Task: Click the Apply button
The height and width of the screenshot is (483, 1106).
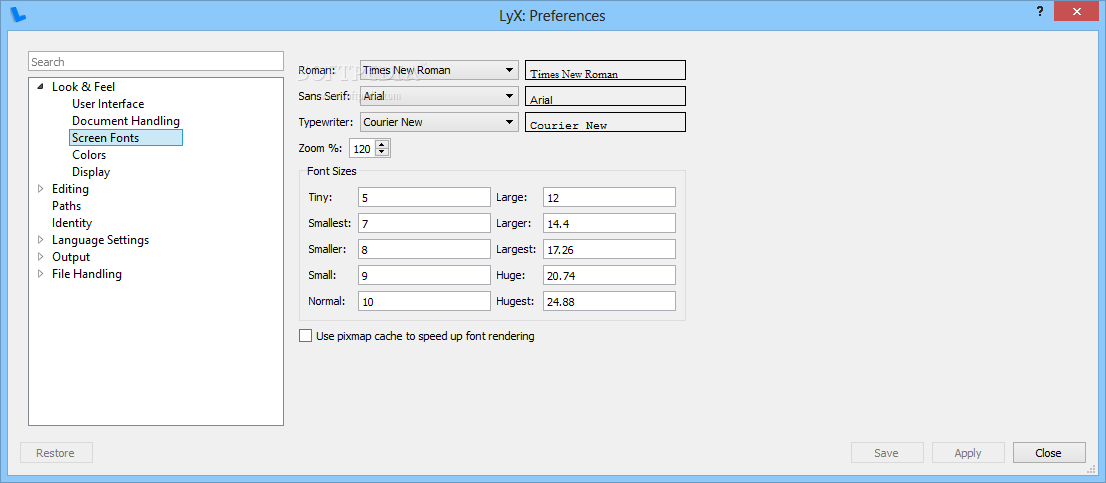Action: [968, 453]
